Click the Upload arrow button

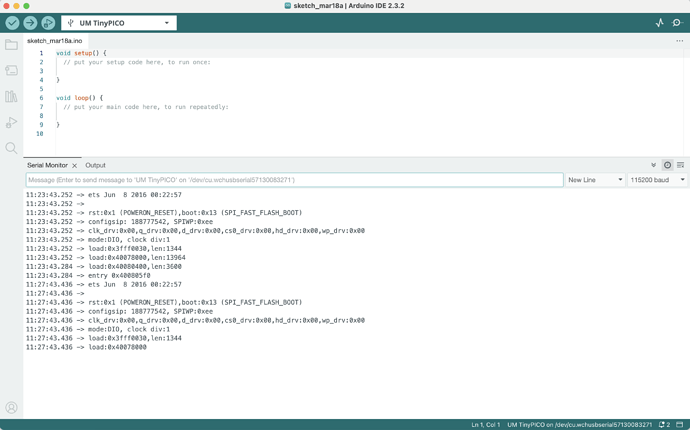coord(30,23)
